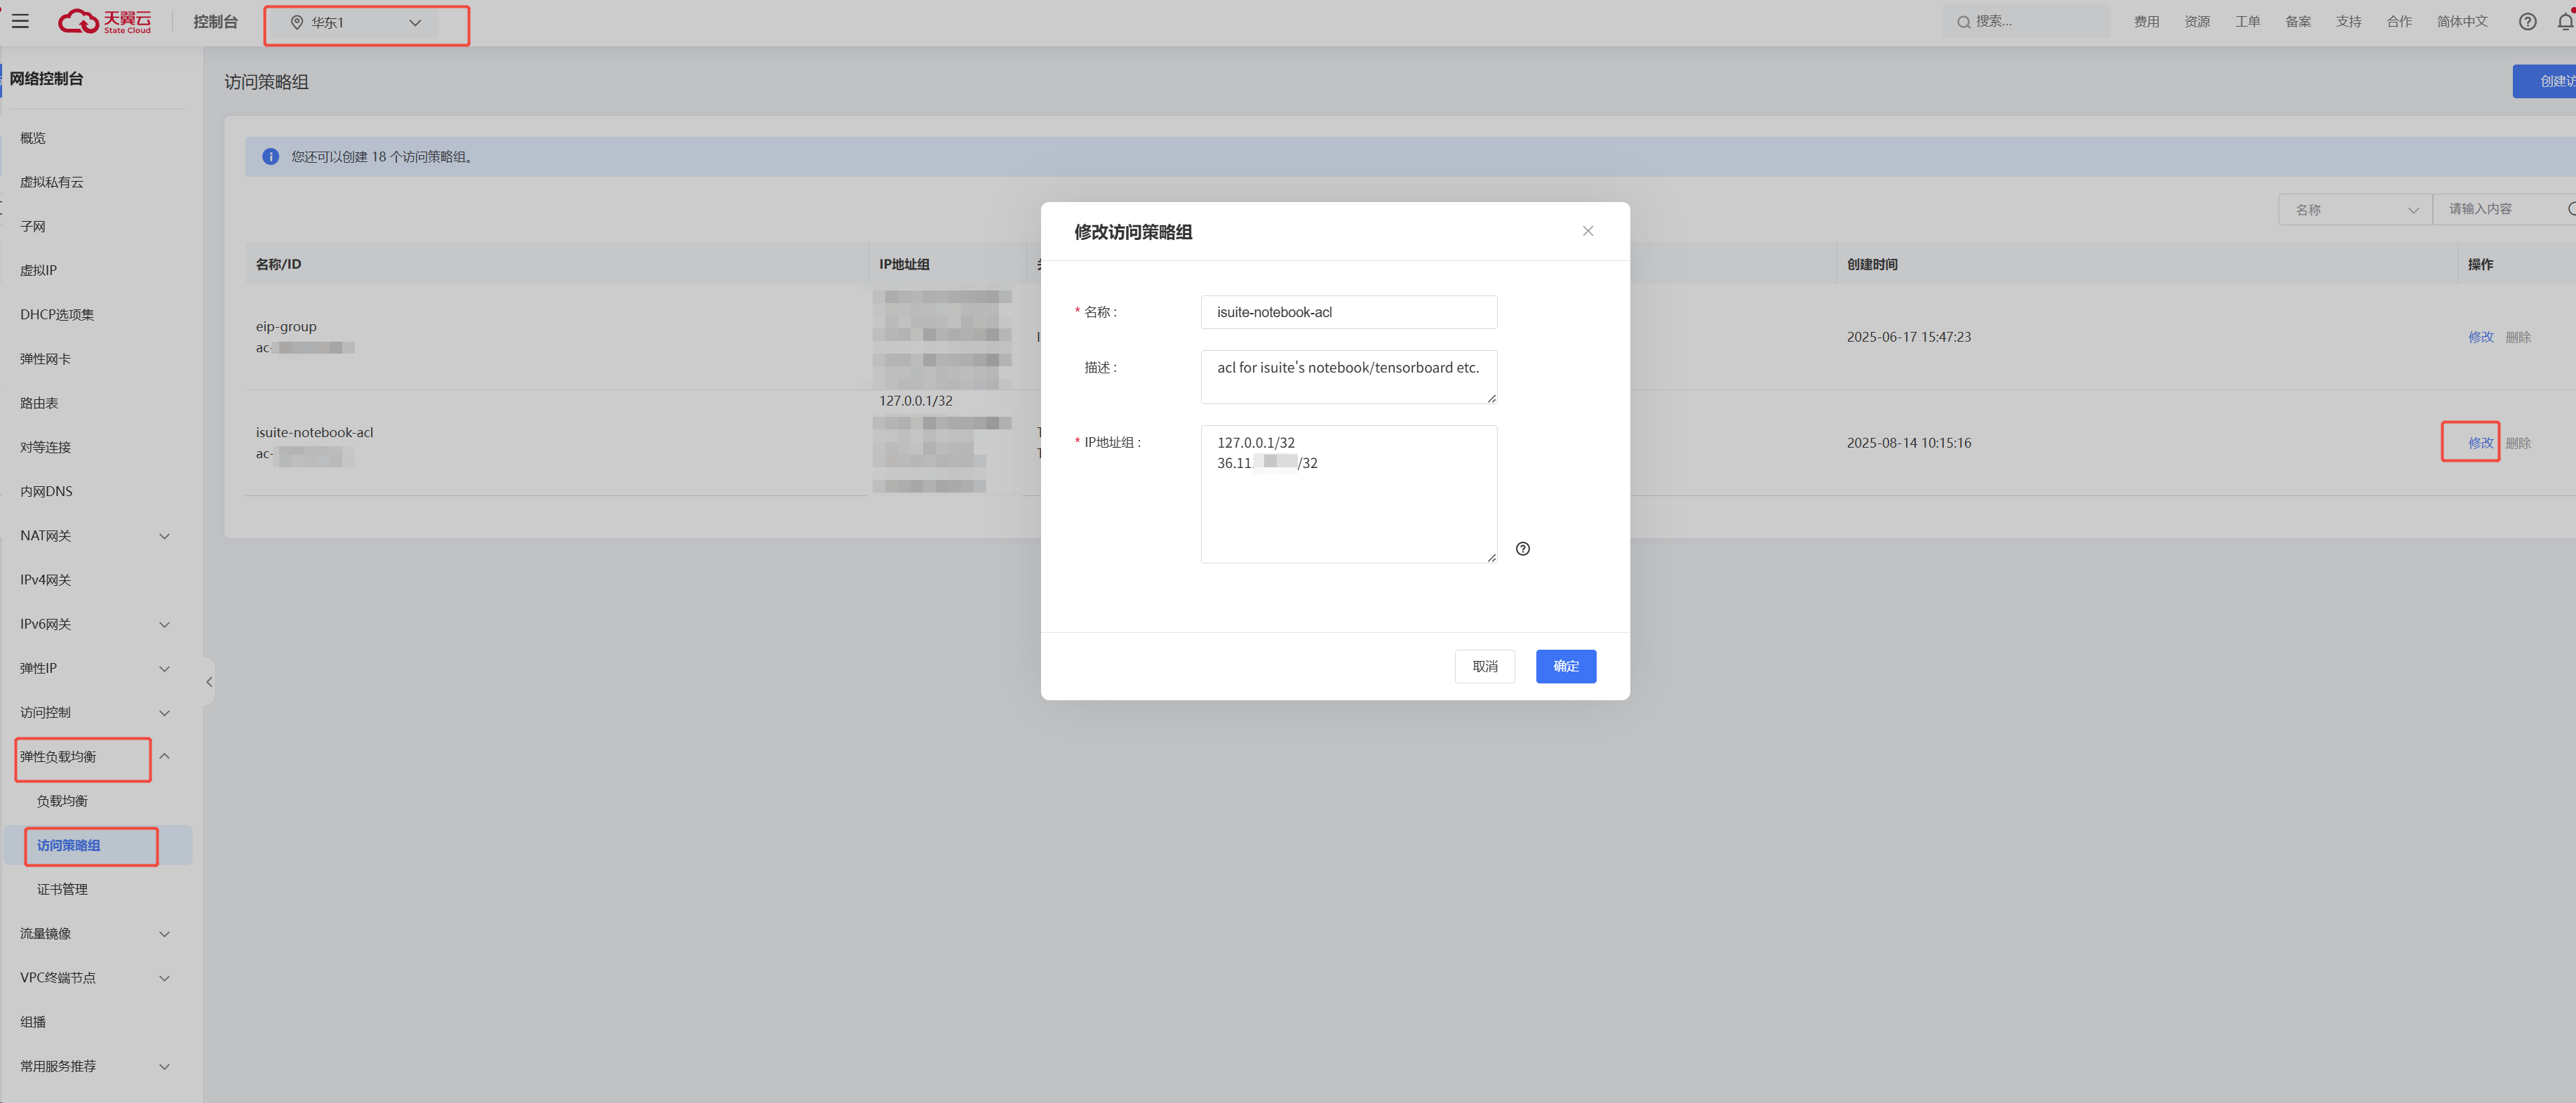The image size is (2576, 1103).
Task: Close the modify access policy dialog
Action: click(x=1587, y=231)
